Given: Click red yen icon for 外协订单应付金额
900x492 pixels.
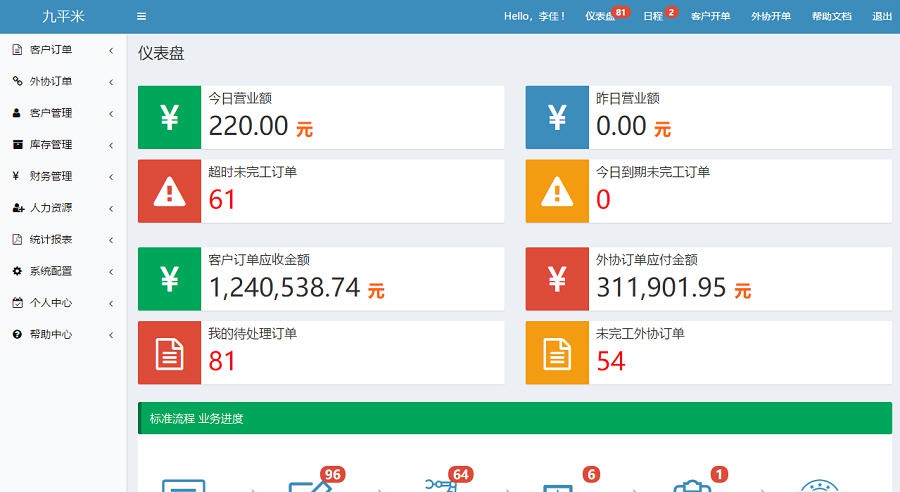Looking at the screenshot, I should 557,279.
